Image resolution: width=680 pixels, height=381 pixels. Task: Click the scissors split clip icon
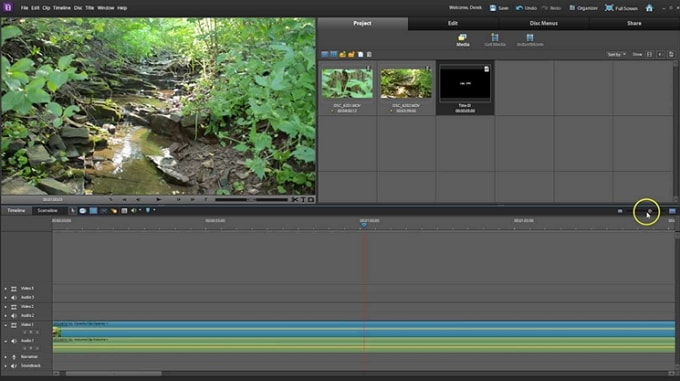coord(295,199)
